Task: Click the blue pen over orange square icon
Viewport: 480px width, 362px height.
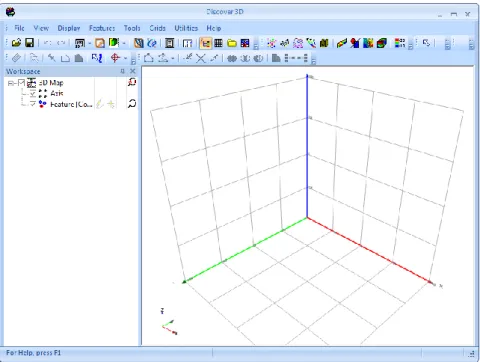Action: point(139,43)
